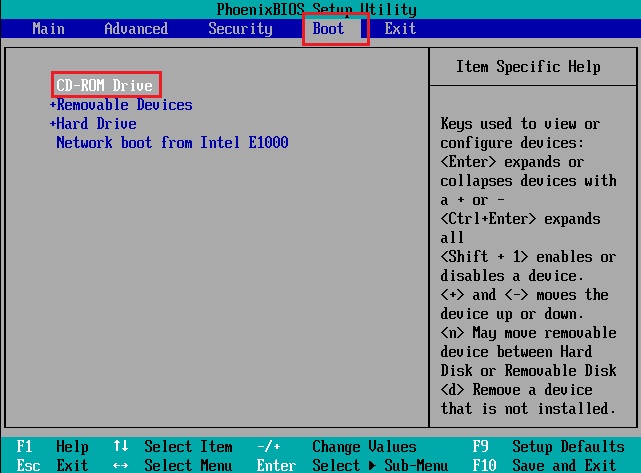Go to the Exit menu tab
Viewport: 641px width, 473px height.
coord(400,29)
